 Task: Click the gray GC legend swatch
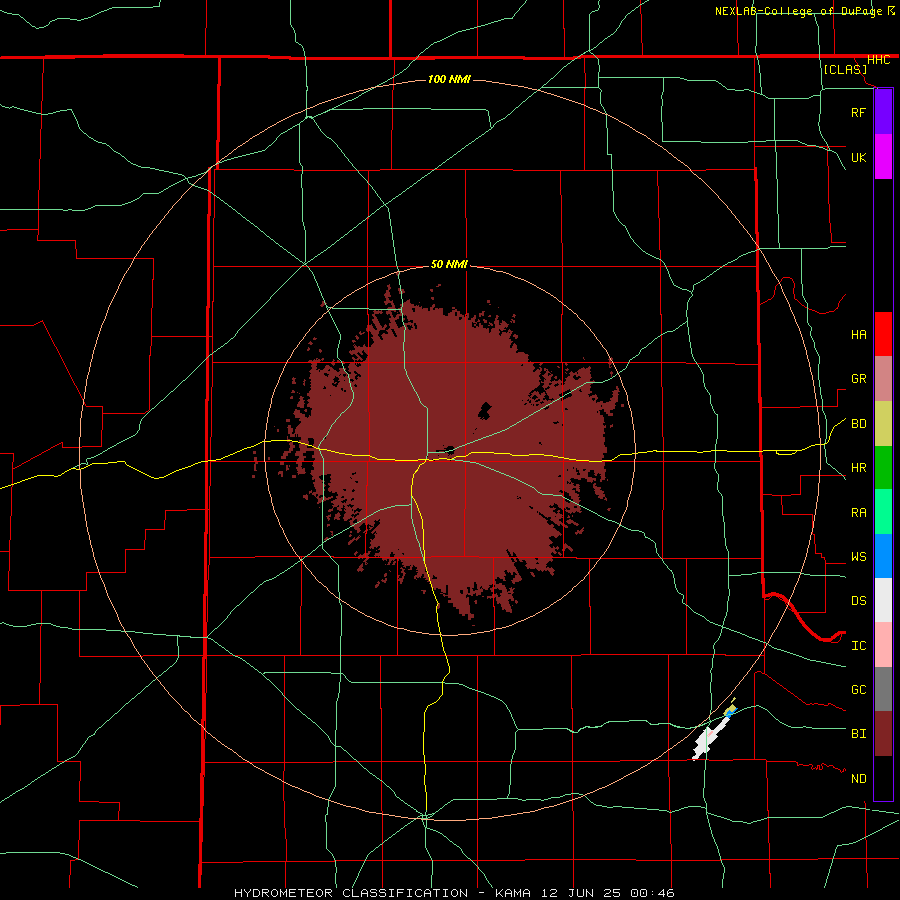click(883, 689)
